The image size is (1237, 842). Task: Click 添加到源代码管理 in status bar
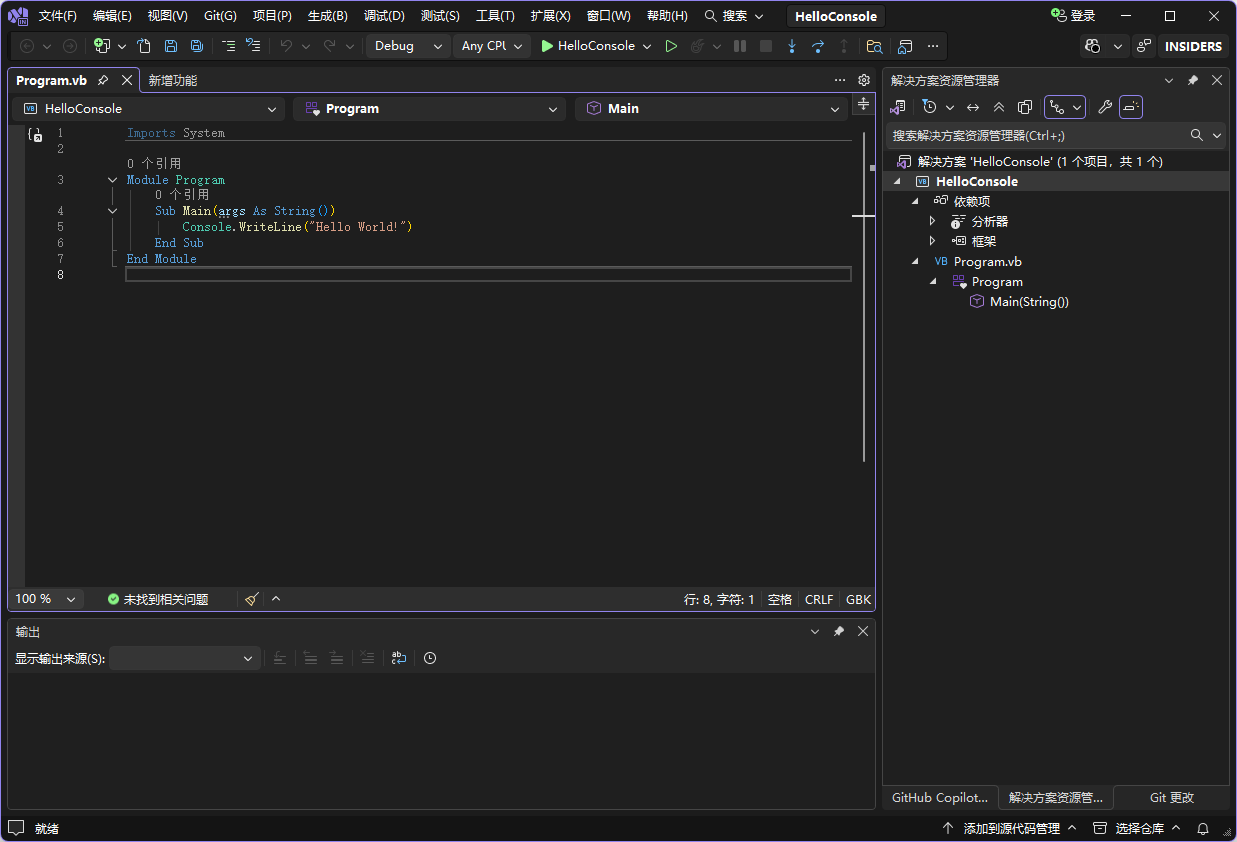point(1010,828)
